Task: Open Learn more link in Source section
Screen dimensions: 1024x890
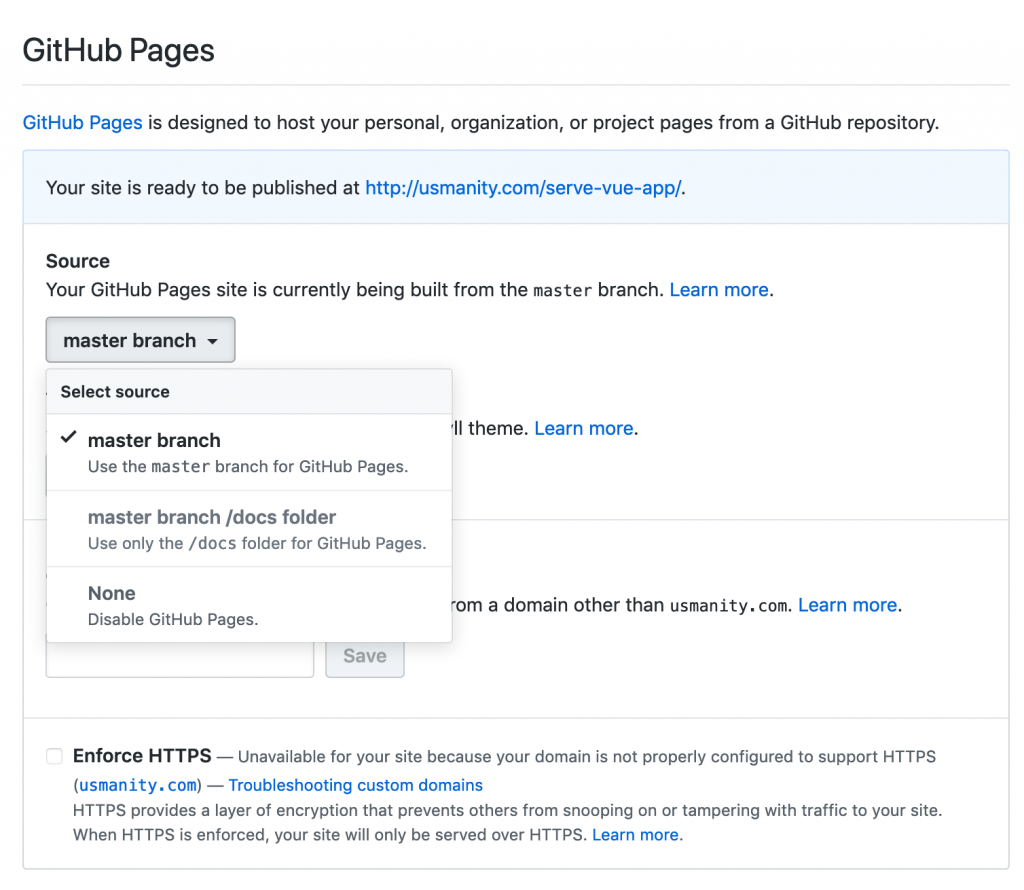Action: point(718,290)
